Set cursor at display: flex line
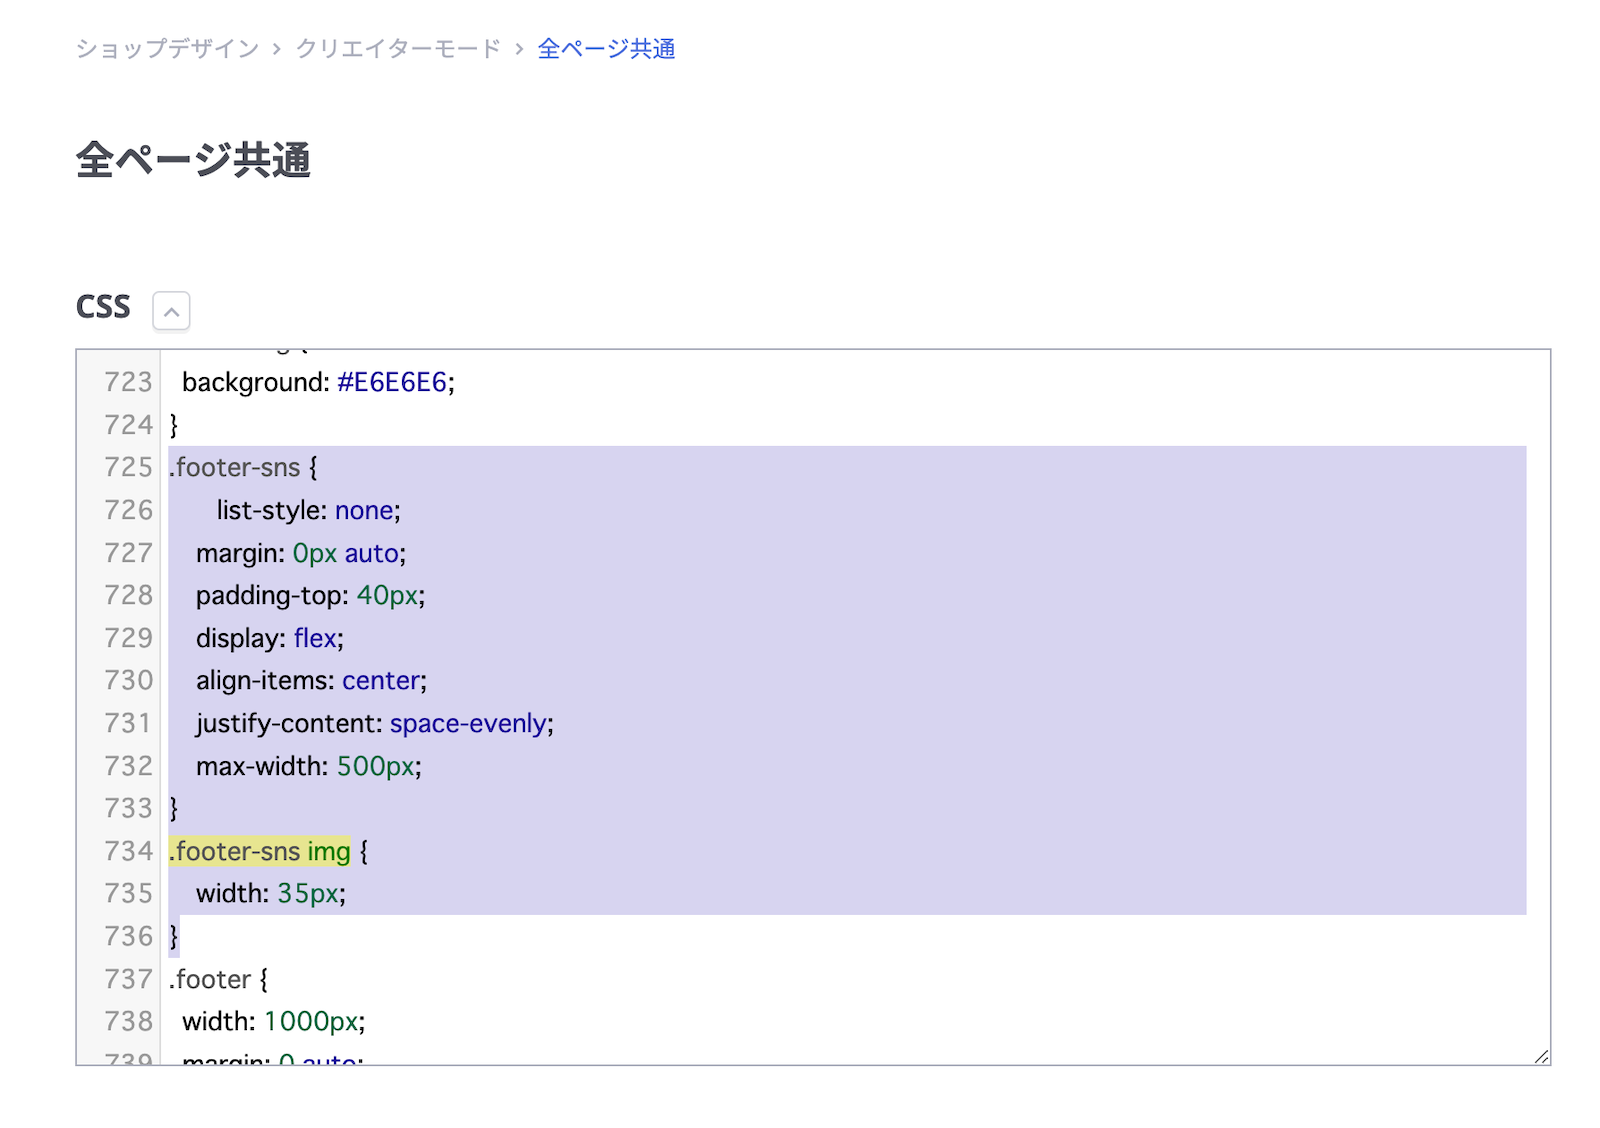This screenshot has height=1128, width=1600. point(269,639)
